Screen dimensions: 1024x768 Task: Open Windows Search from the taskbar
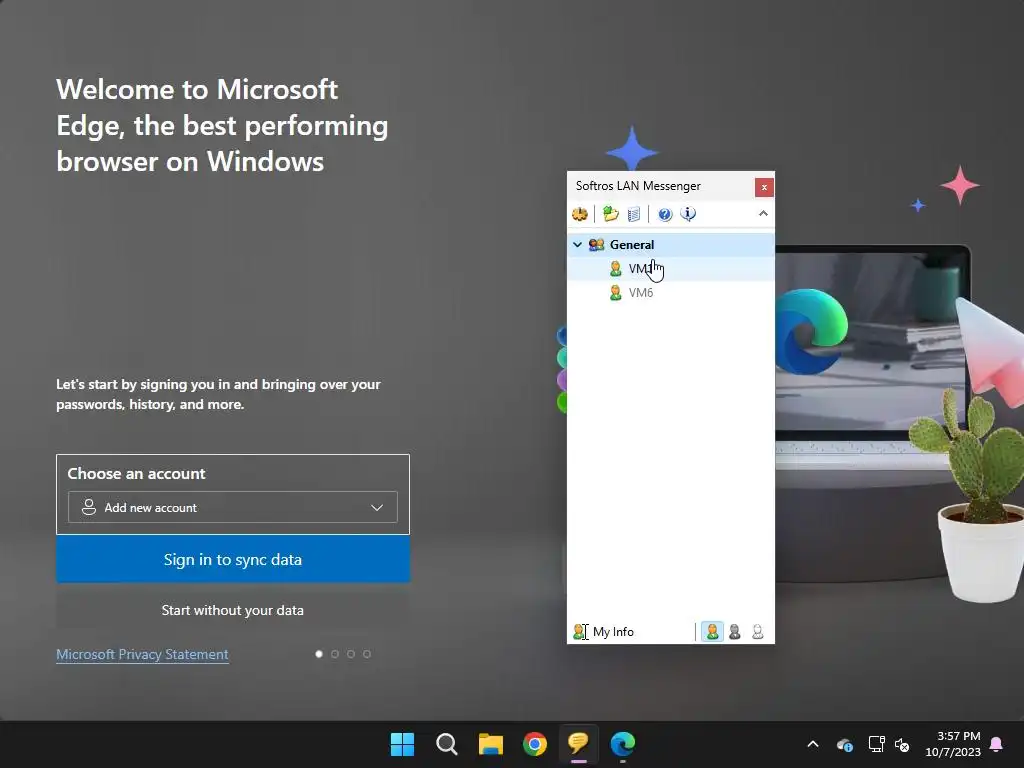(x=447, y=744)
